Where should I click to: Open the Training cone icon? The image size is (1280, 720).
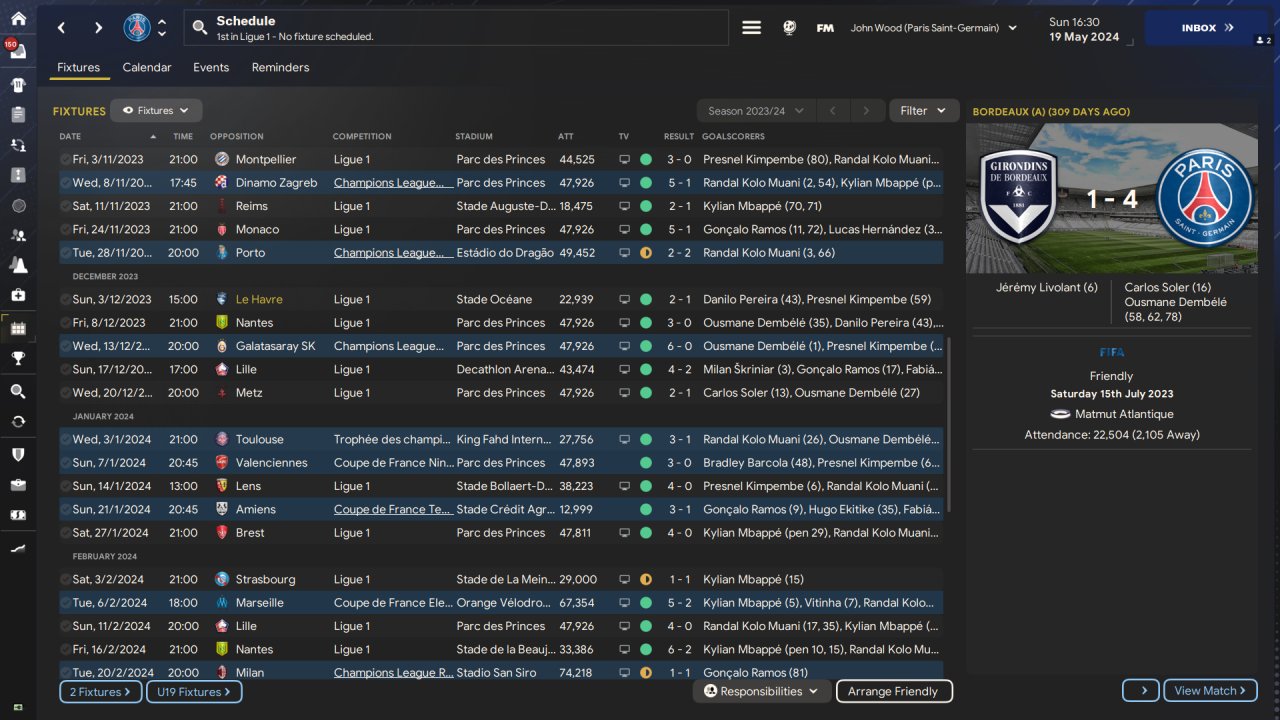click(18, 265)
